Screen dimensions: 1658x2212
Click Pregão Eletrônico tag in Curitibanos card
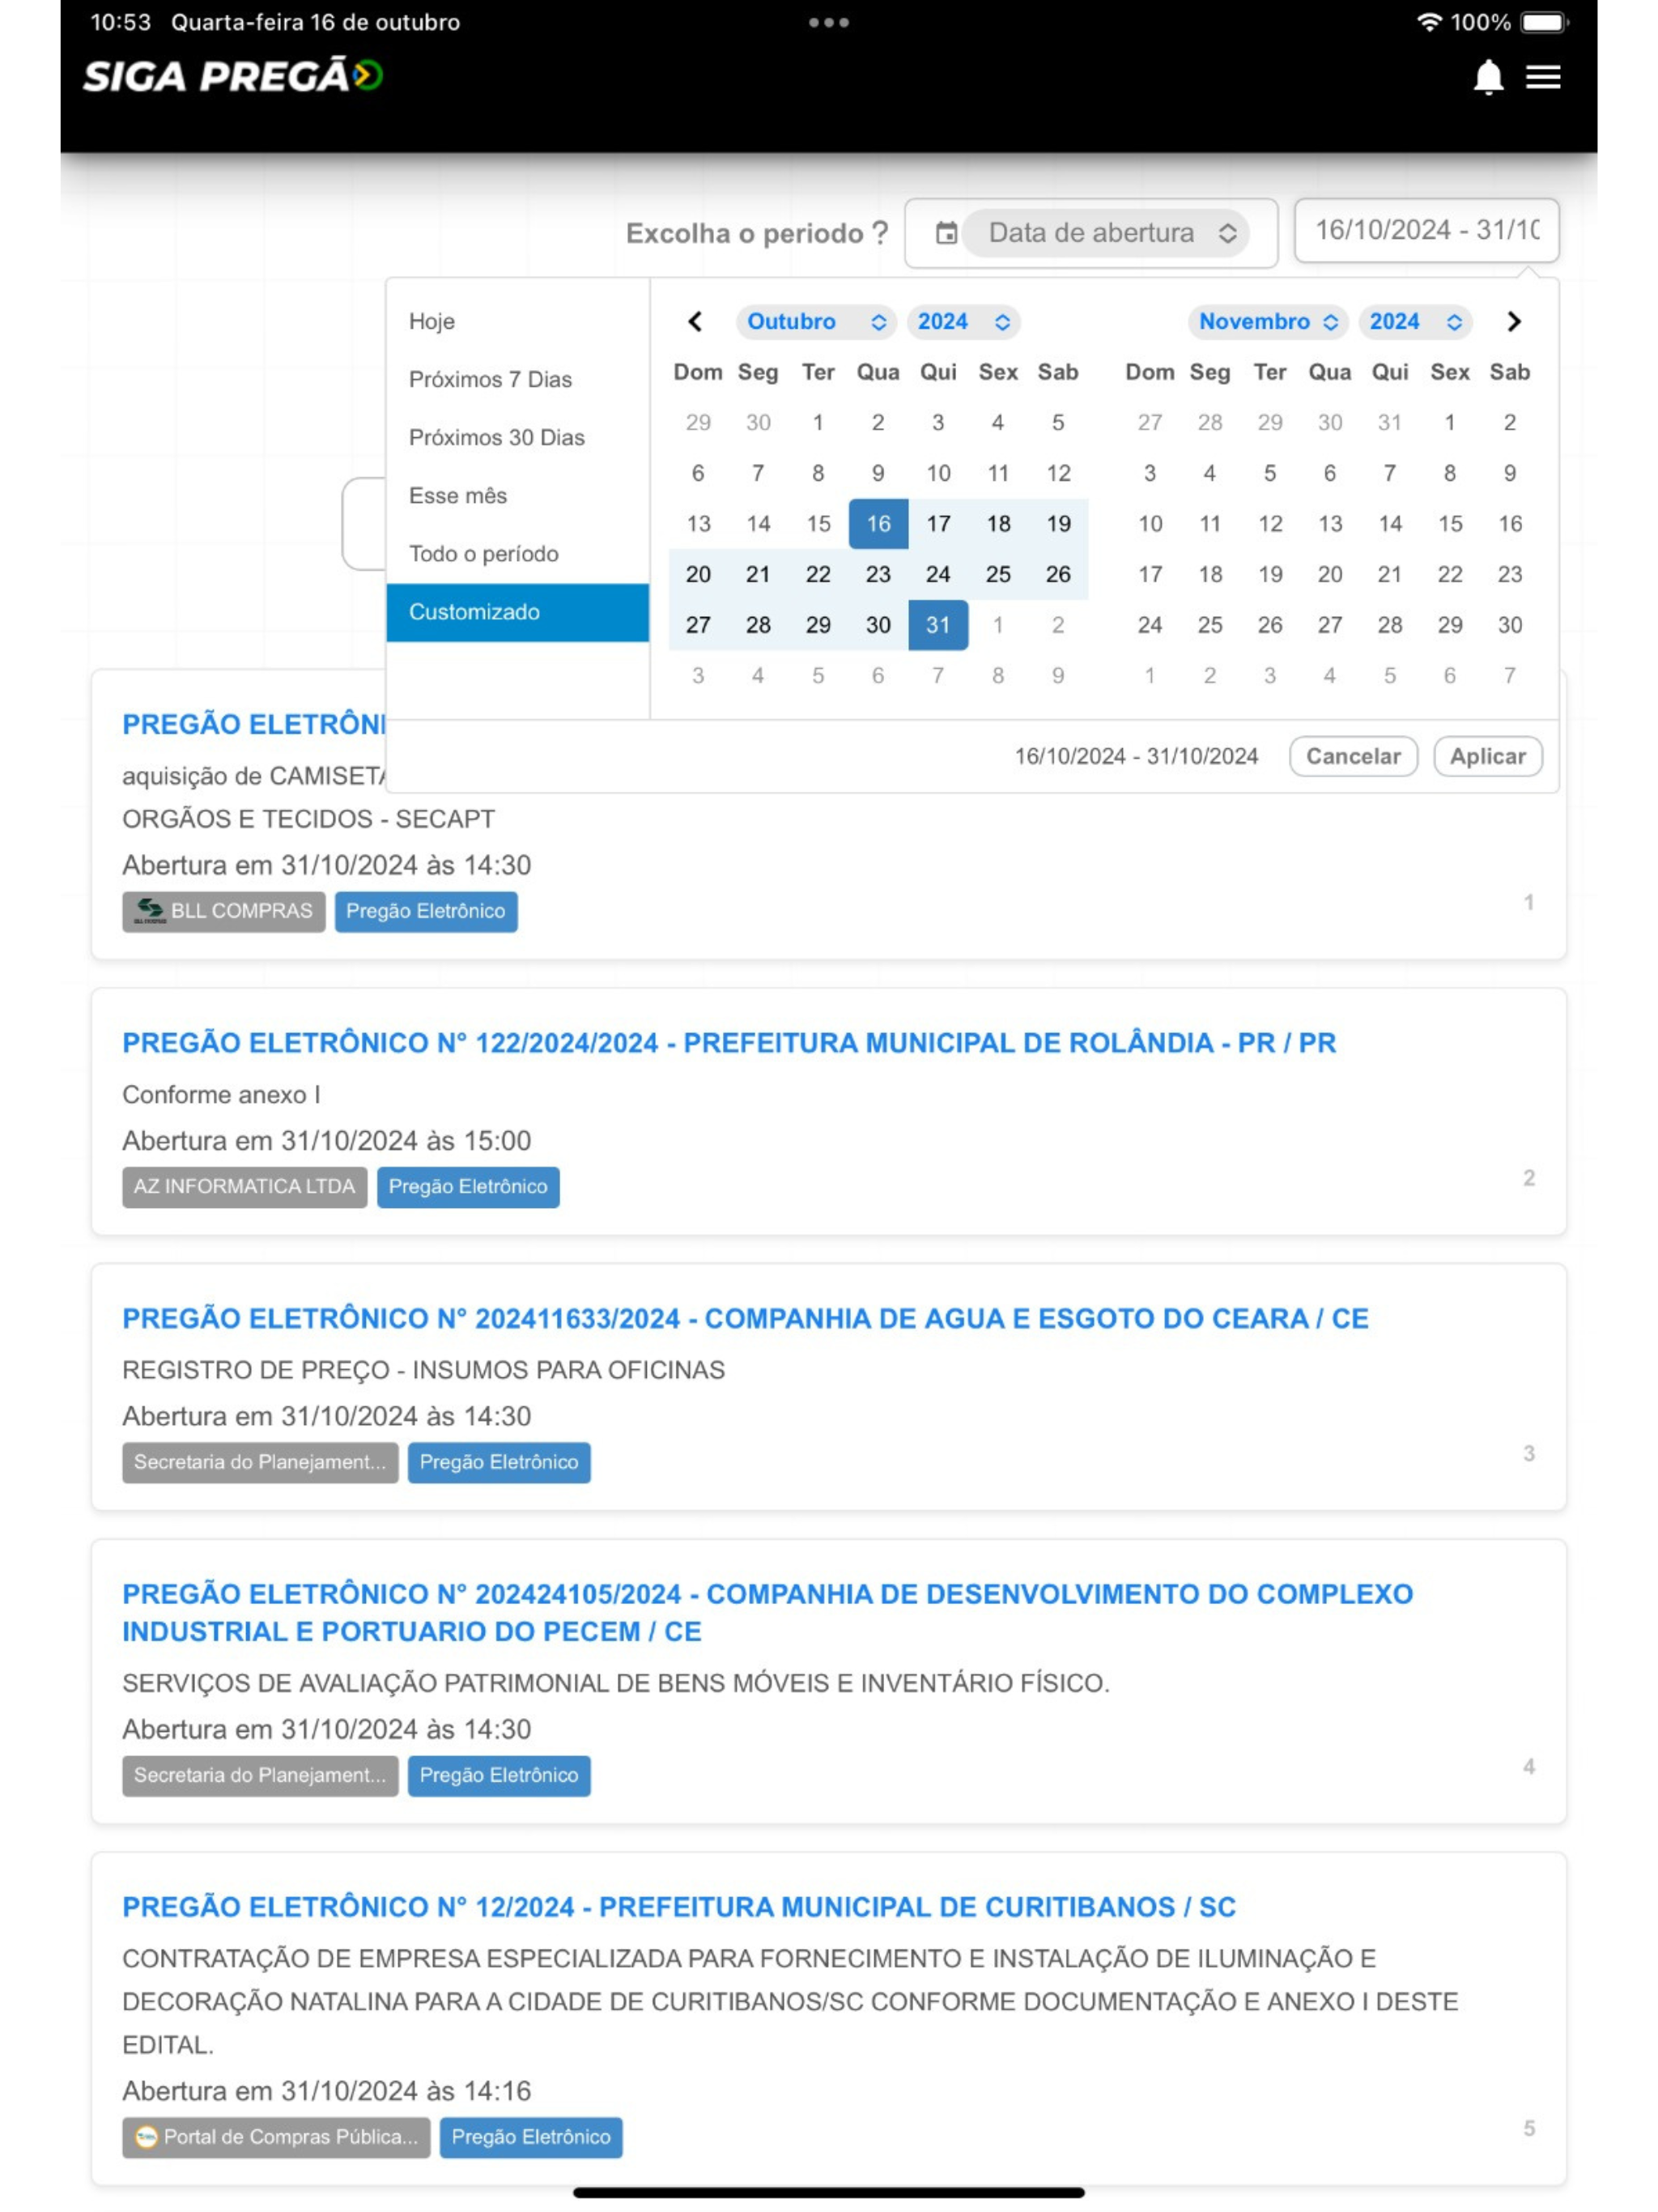(531, 2137)
